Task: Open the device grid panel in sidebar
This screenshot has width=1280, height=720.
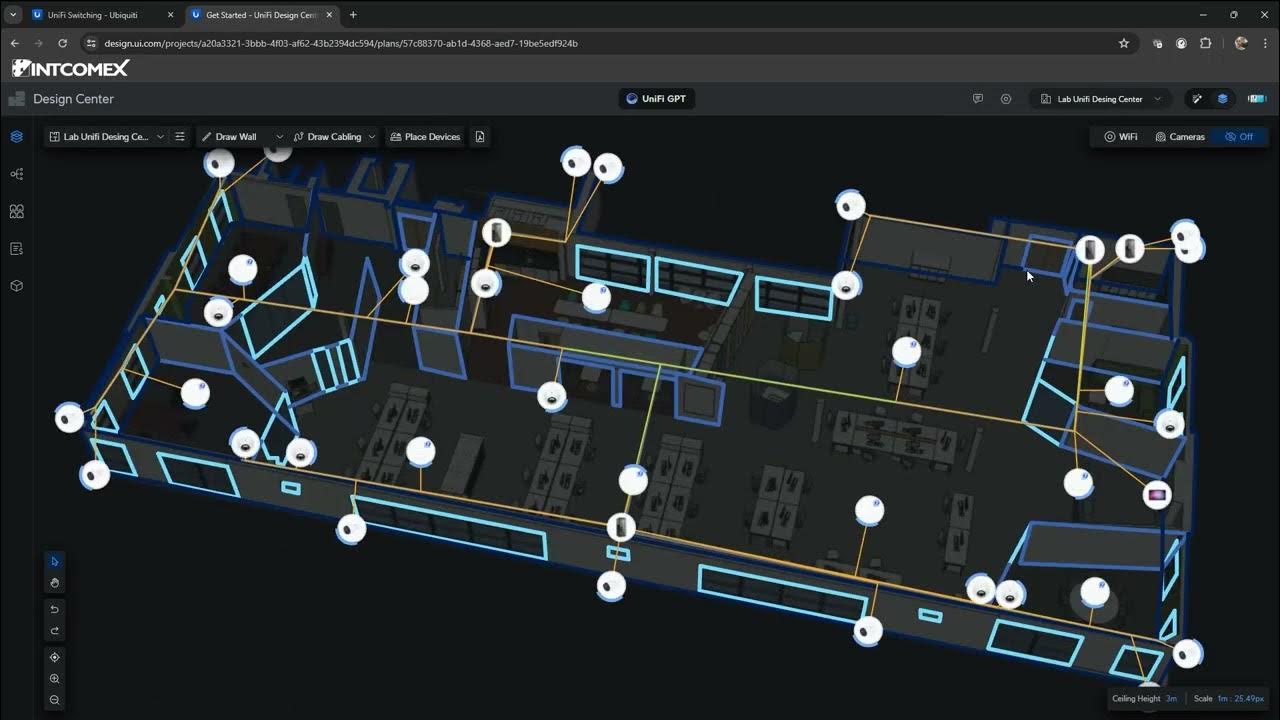Action: [16, 211]
